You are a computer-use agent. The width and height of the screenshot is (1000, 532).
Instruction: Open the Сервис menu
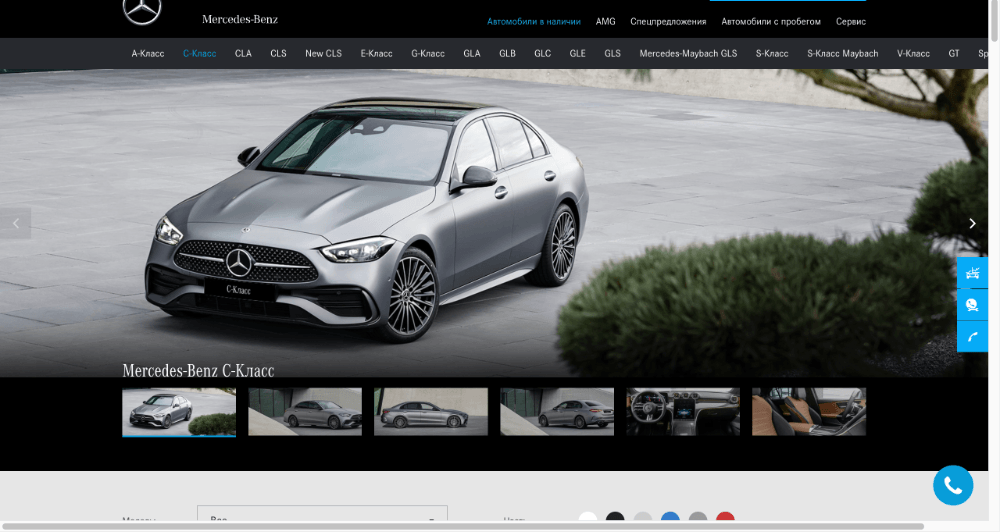click(x=850, y=21)
